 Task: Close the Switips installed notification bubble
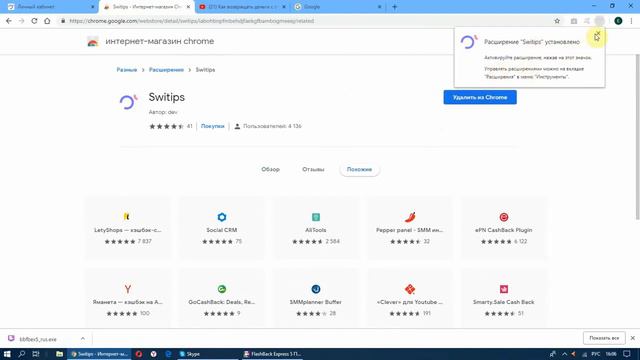[x=598, y=33]
